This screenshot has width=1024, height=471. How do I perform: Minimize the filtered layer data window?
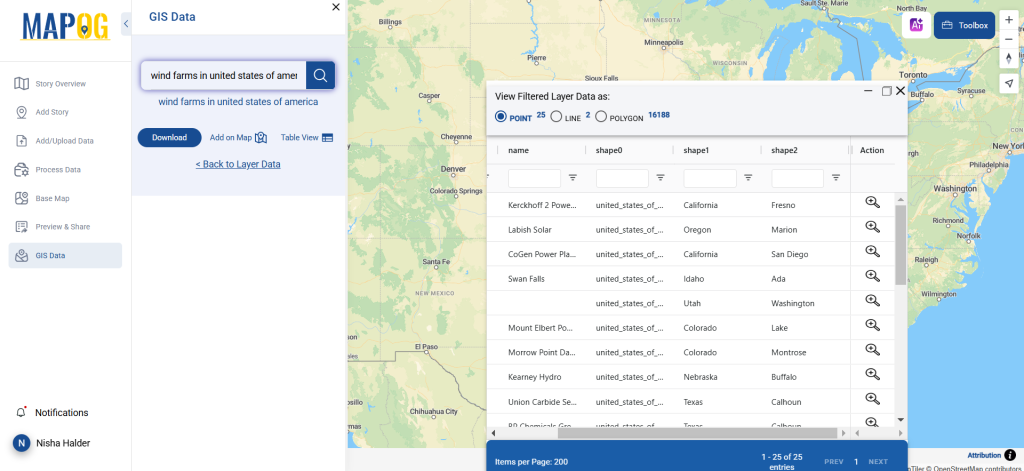[868, 91]
